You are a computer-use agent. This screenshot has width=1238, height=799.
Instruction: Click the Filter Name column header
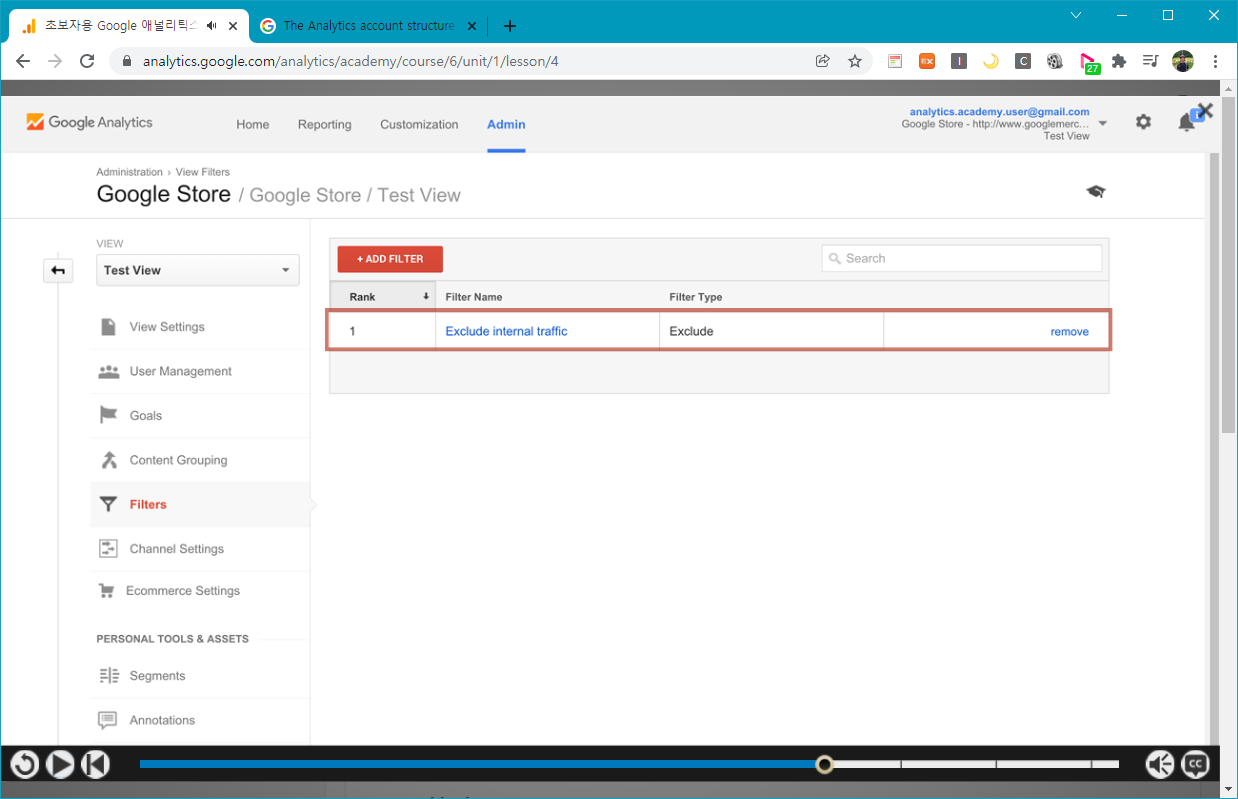(474, 297)
